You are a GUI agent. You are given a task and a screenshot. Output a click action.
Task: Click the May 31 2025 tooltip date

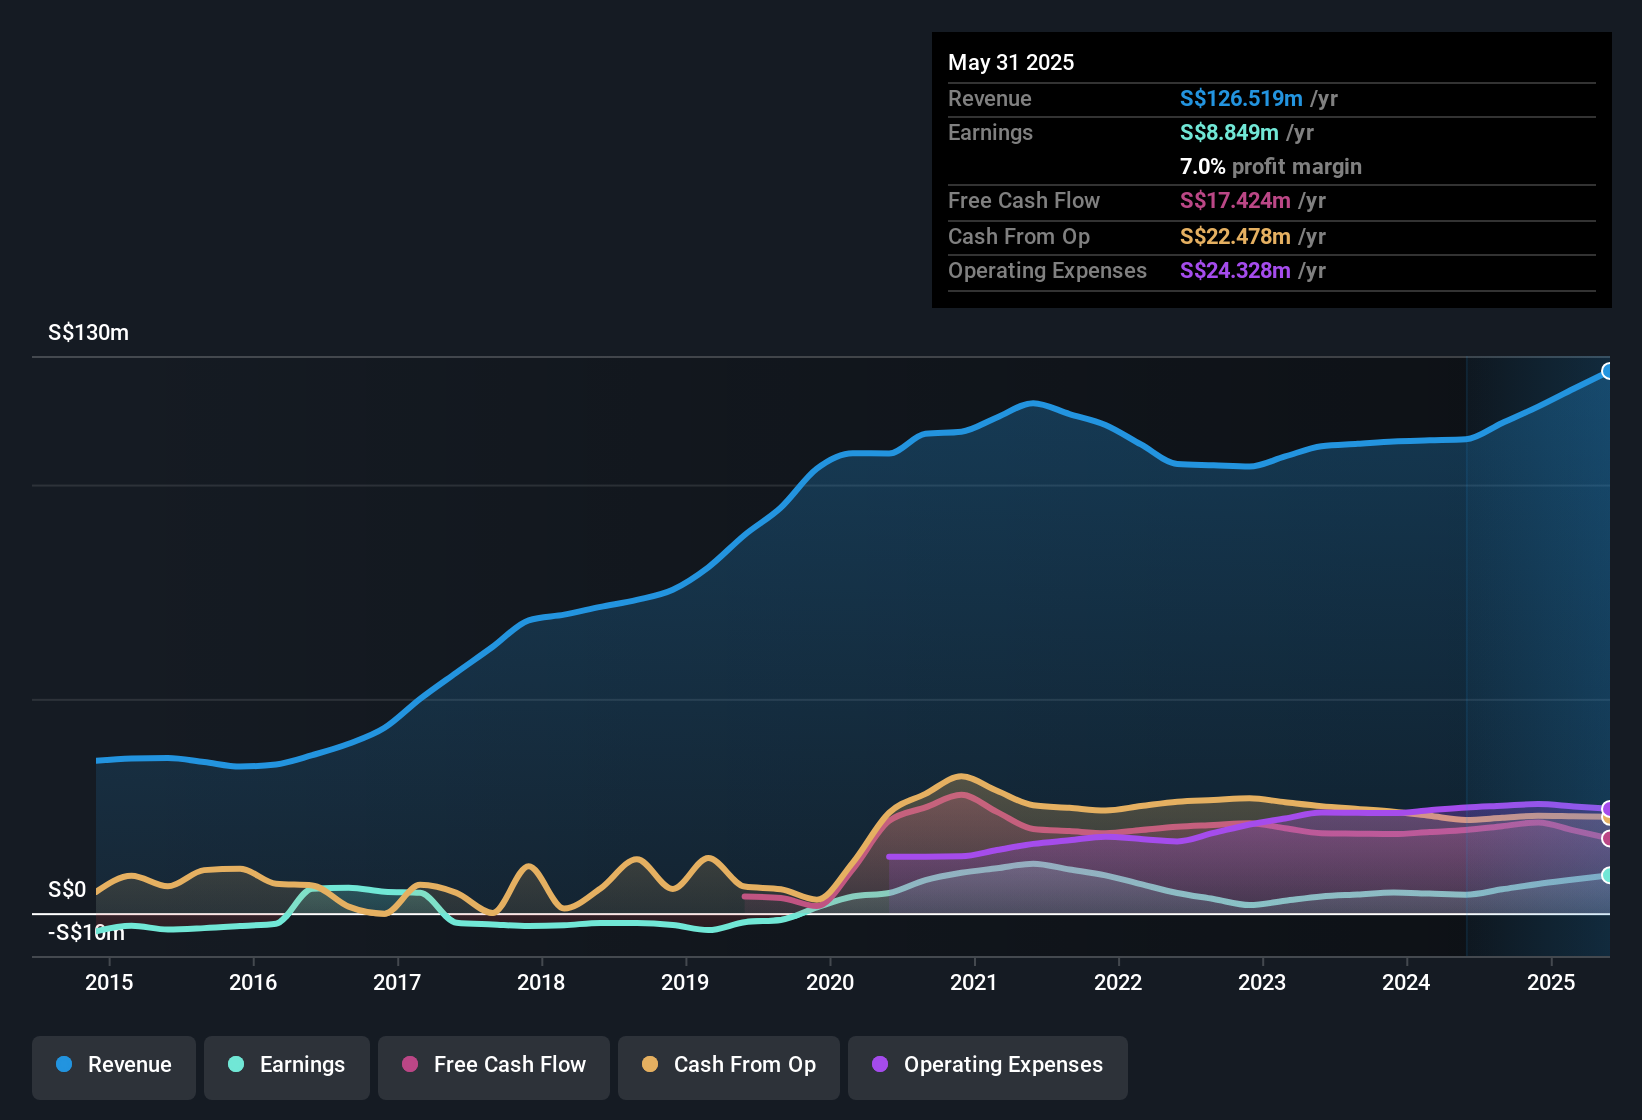(1011, 62)
